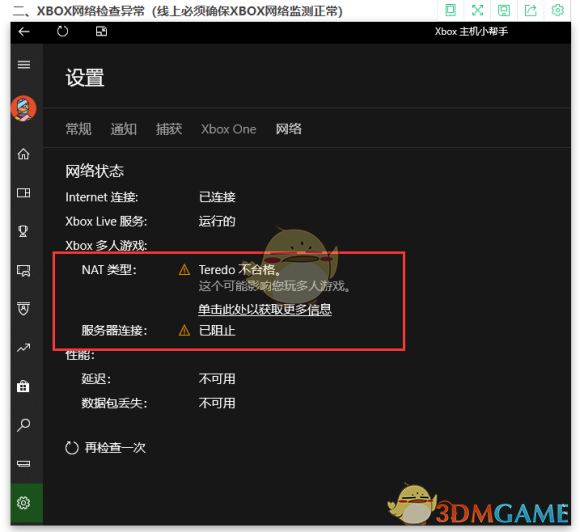This screenshot has width=580, height=532.
Task: Go to Home in sidebar
Action: [24, 154]
